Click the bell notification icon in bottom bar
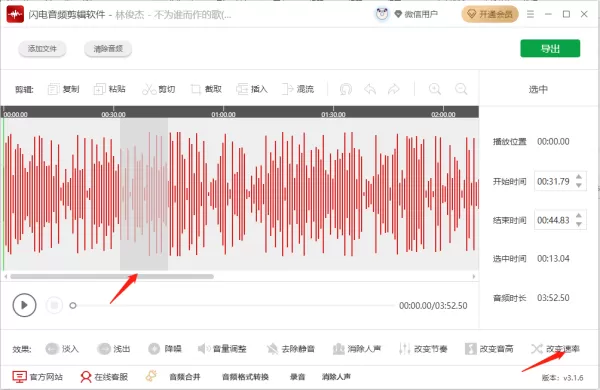 (151, 376)
